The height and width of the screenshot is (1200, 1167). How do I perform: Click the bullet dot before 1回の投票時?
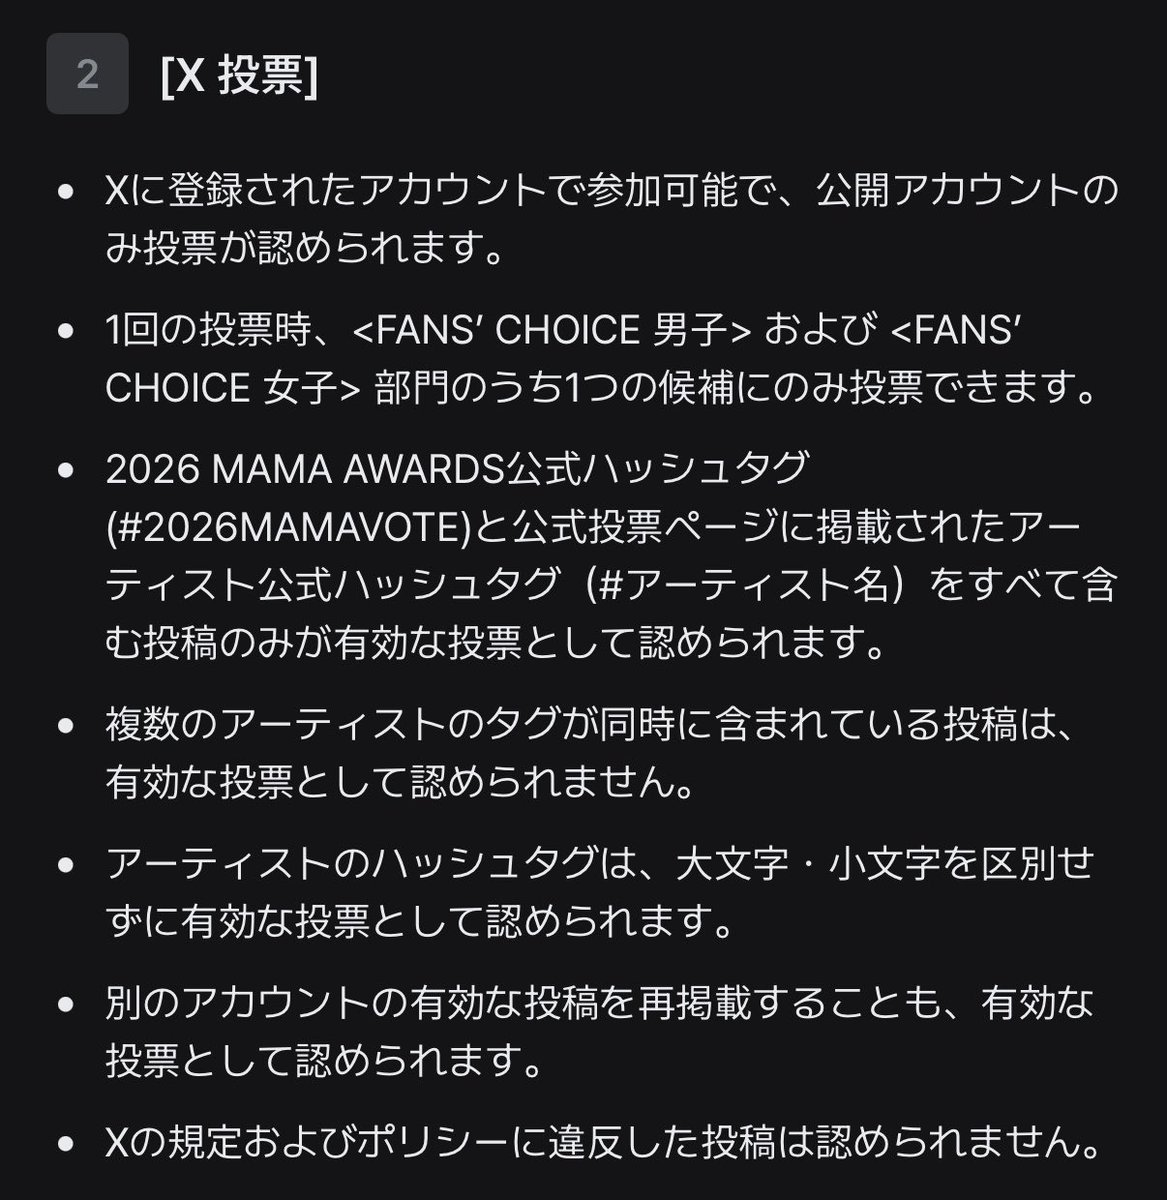[x=67, y=329]
